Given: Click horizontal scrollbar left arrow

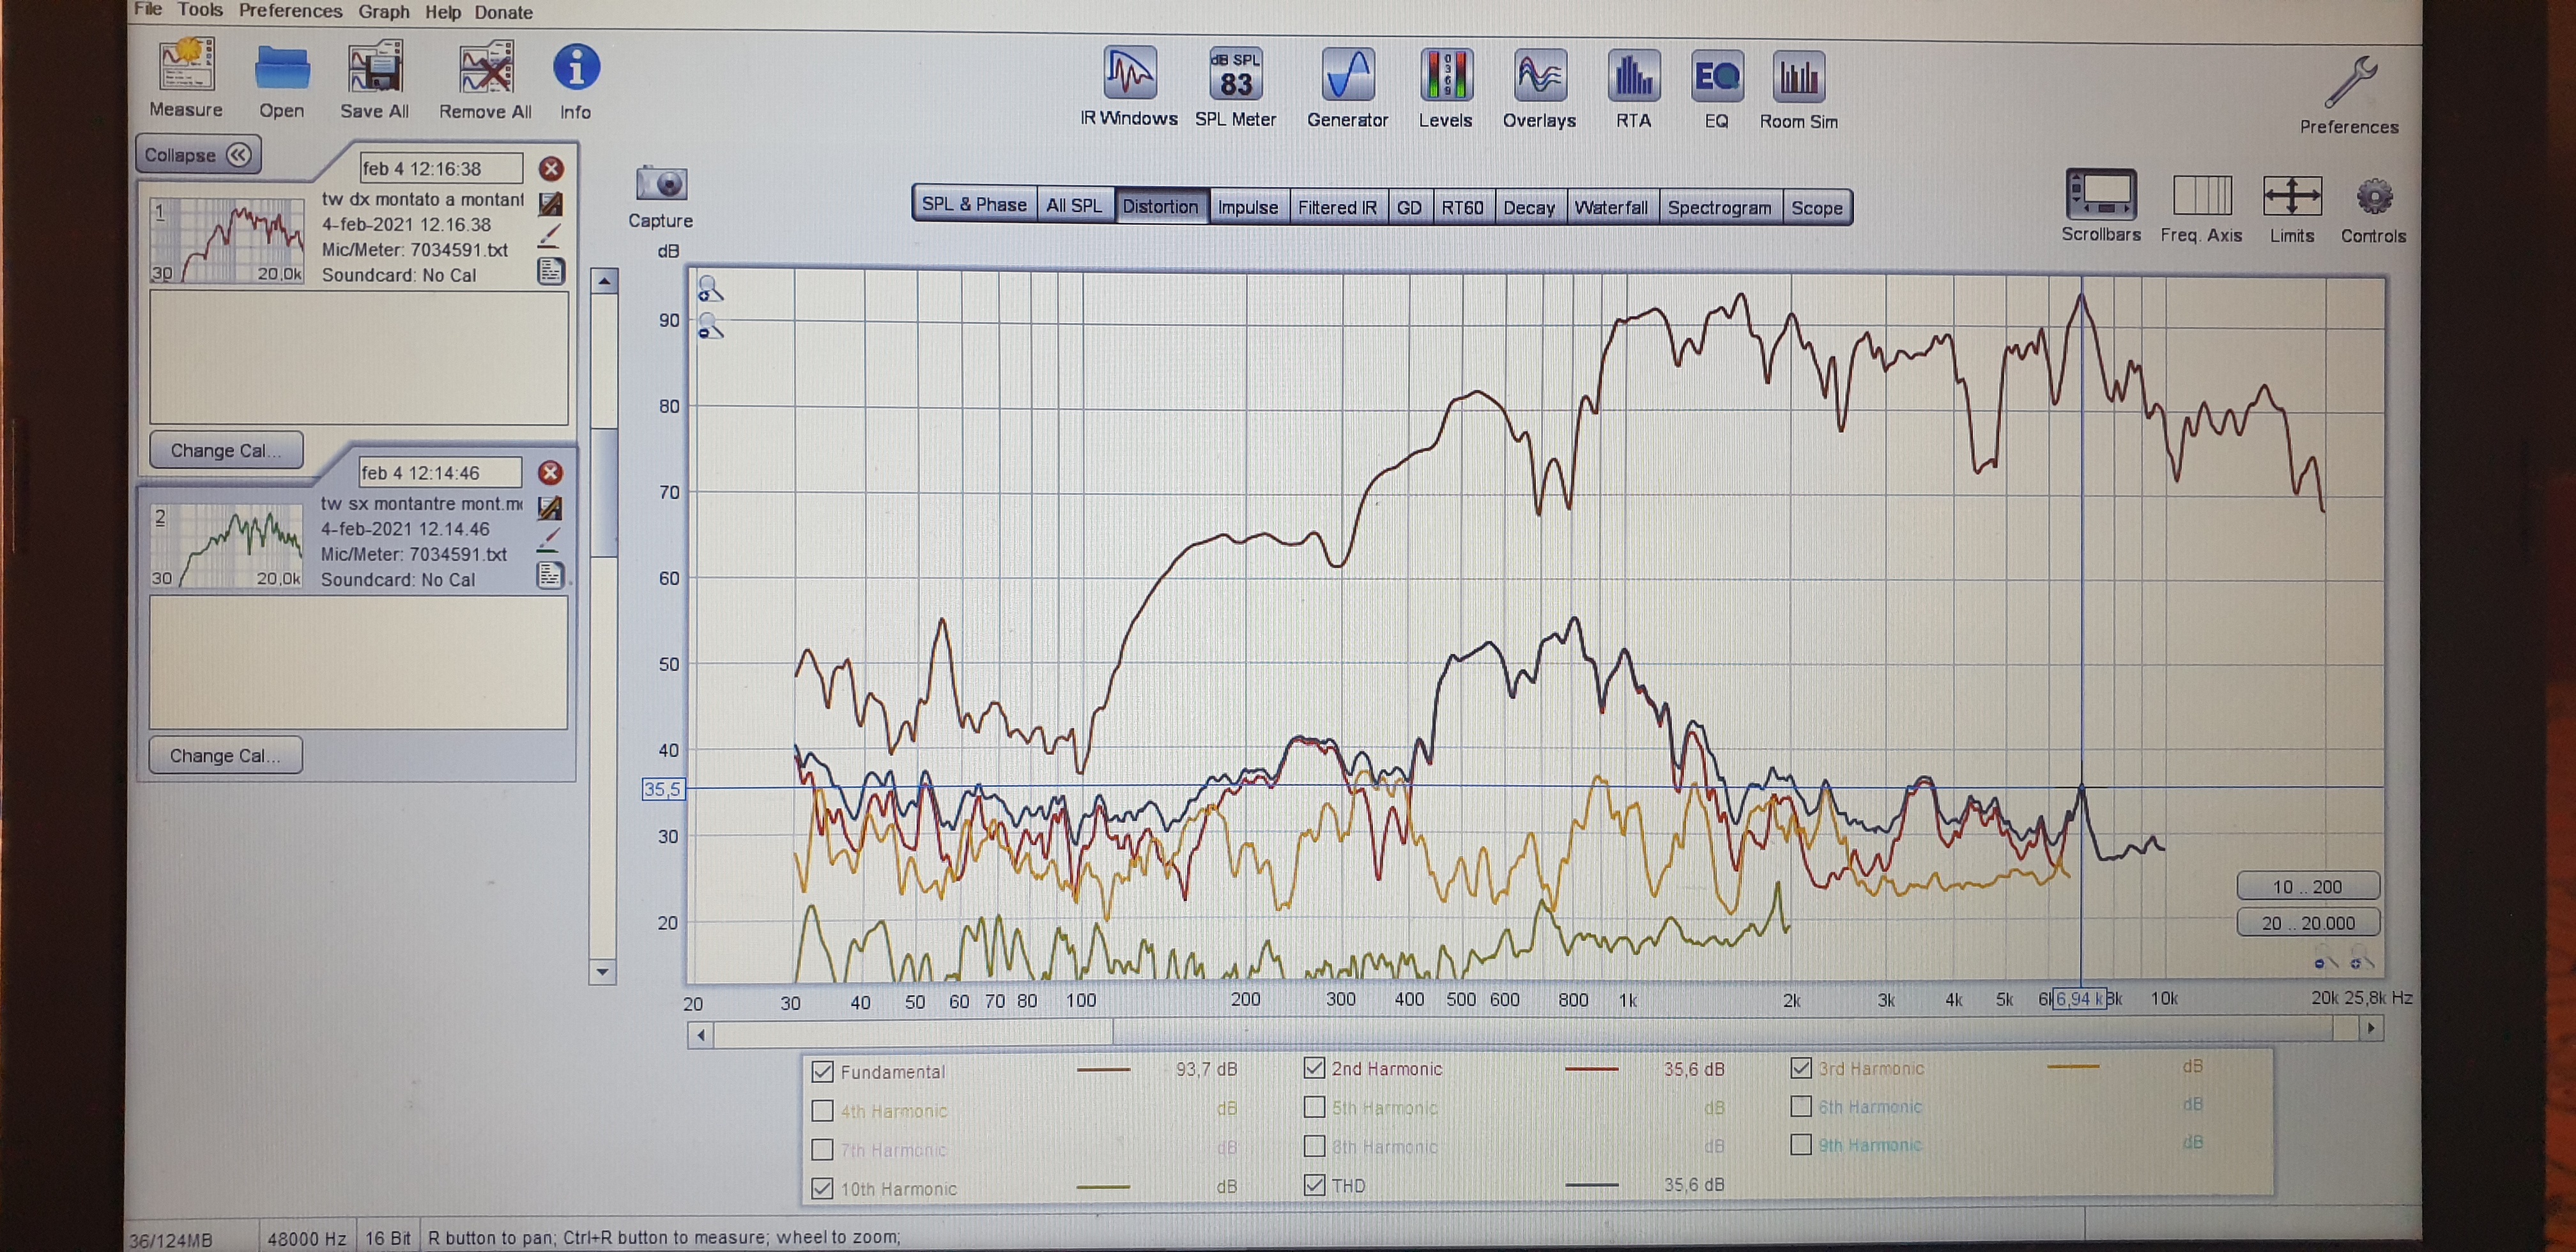Looking at the screenshot, I should [701, 1035].
